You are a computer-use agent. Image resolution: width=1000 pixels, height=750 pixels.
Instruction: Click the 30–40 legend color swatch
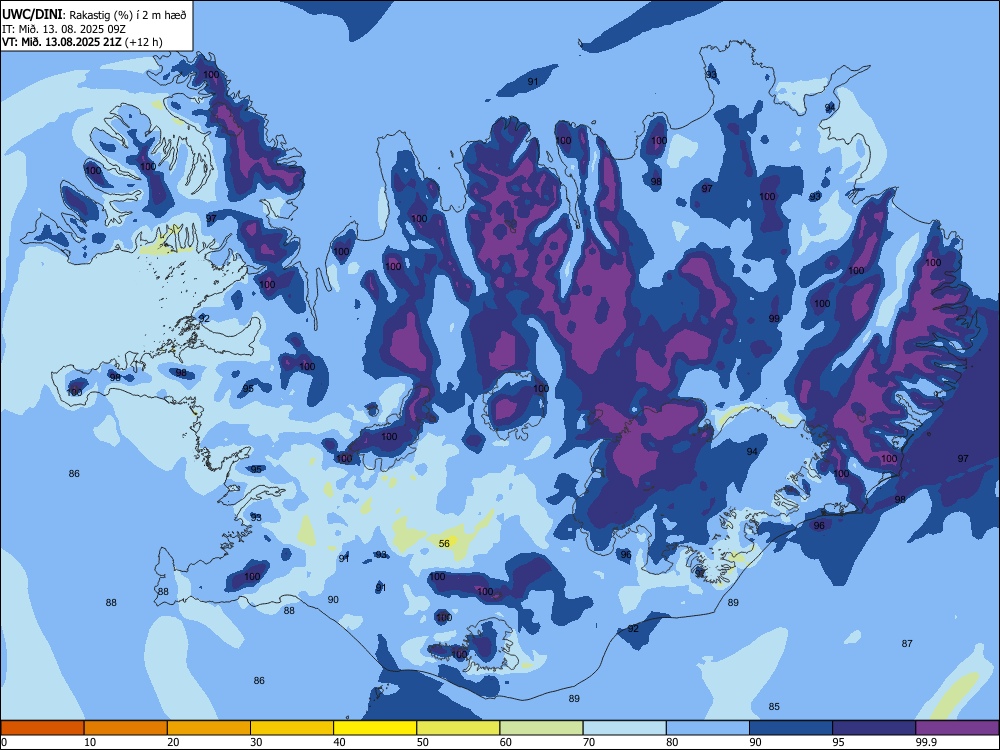[292, 728]
